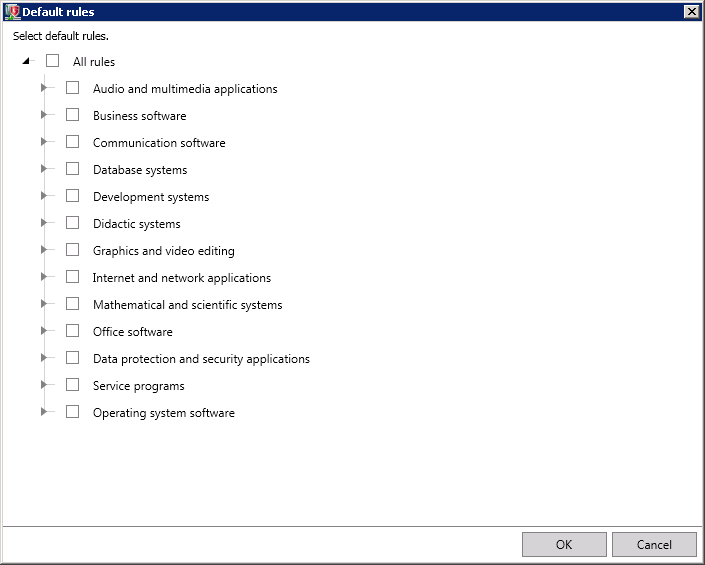Select the Communication software checkbox
Screen dimensions: 705x565
pos(72,142)
